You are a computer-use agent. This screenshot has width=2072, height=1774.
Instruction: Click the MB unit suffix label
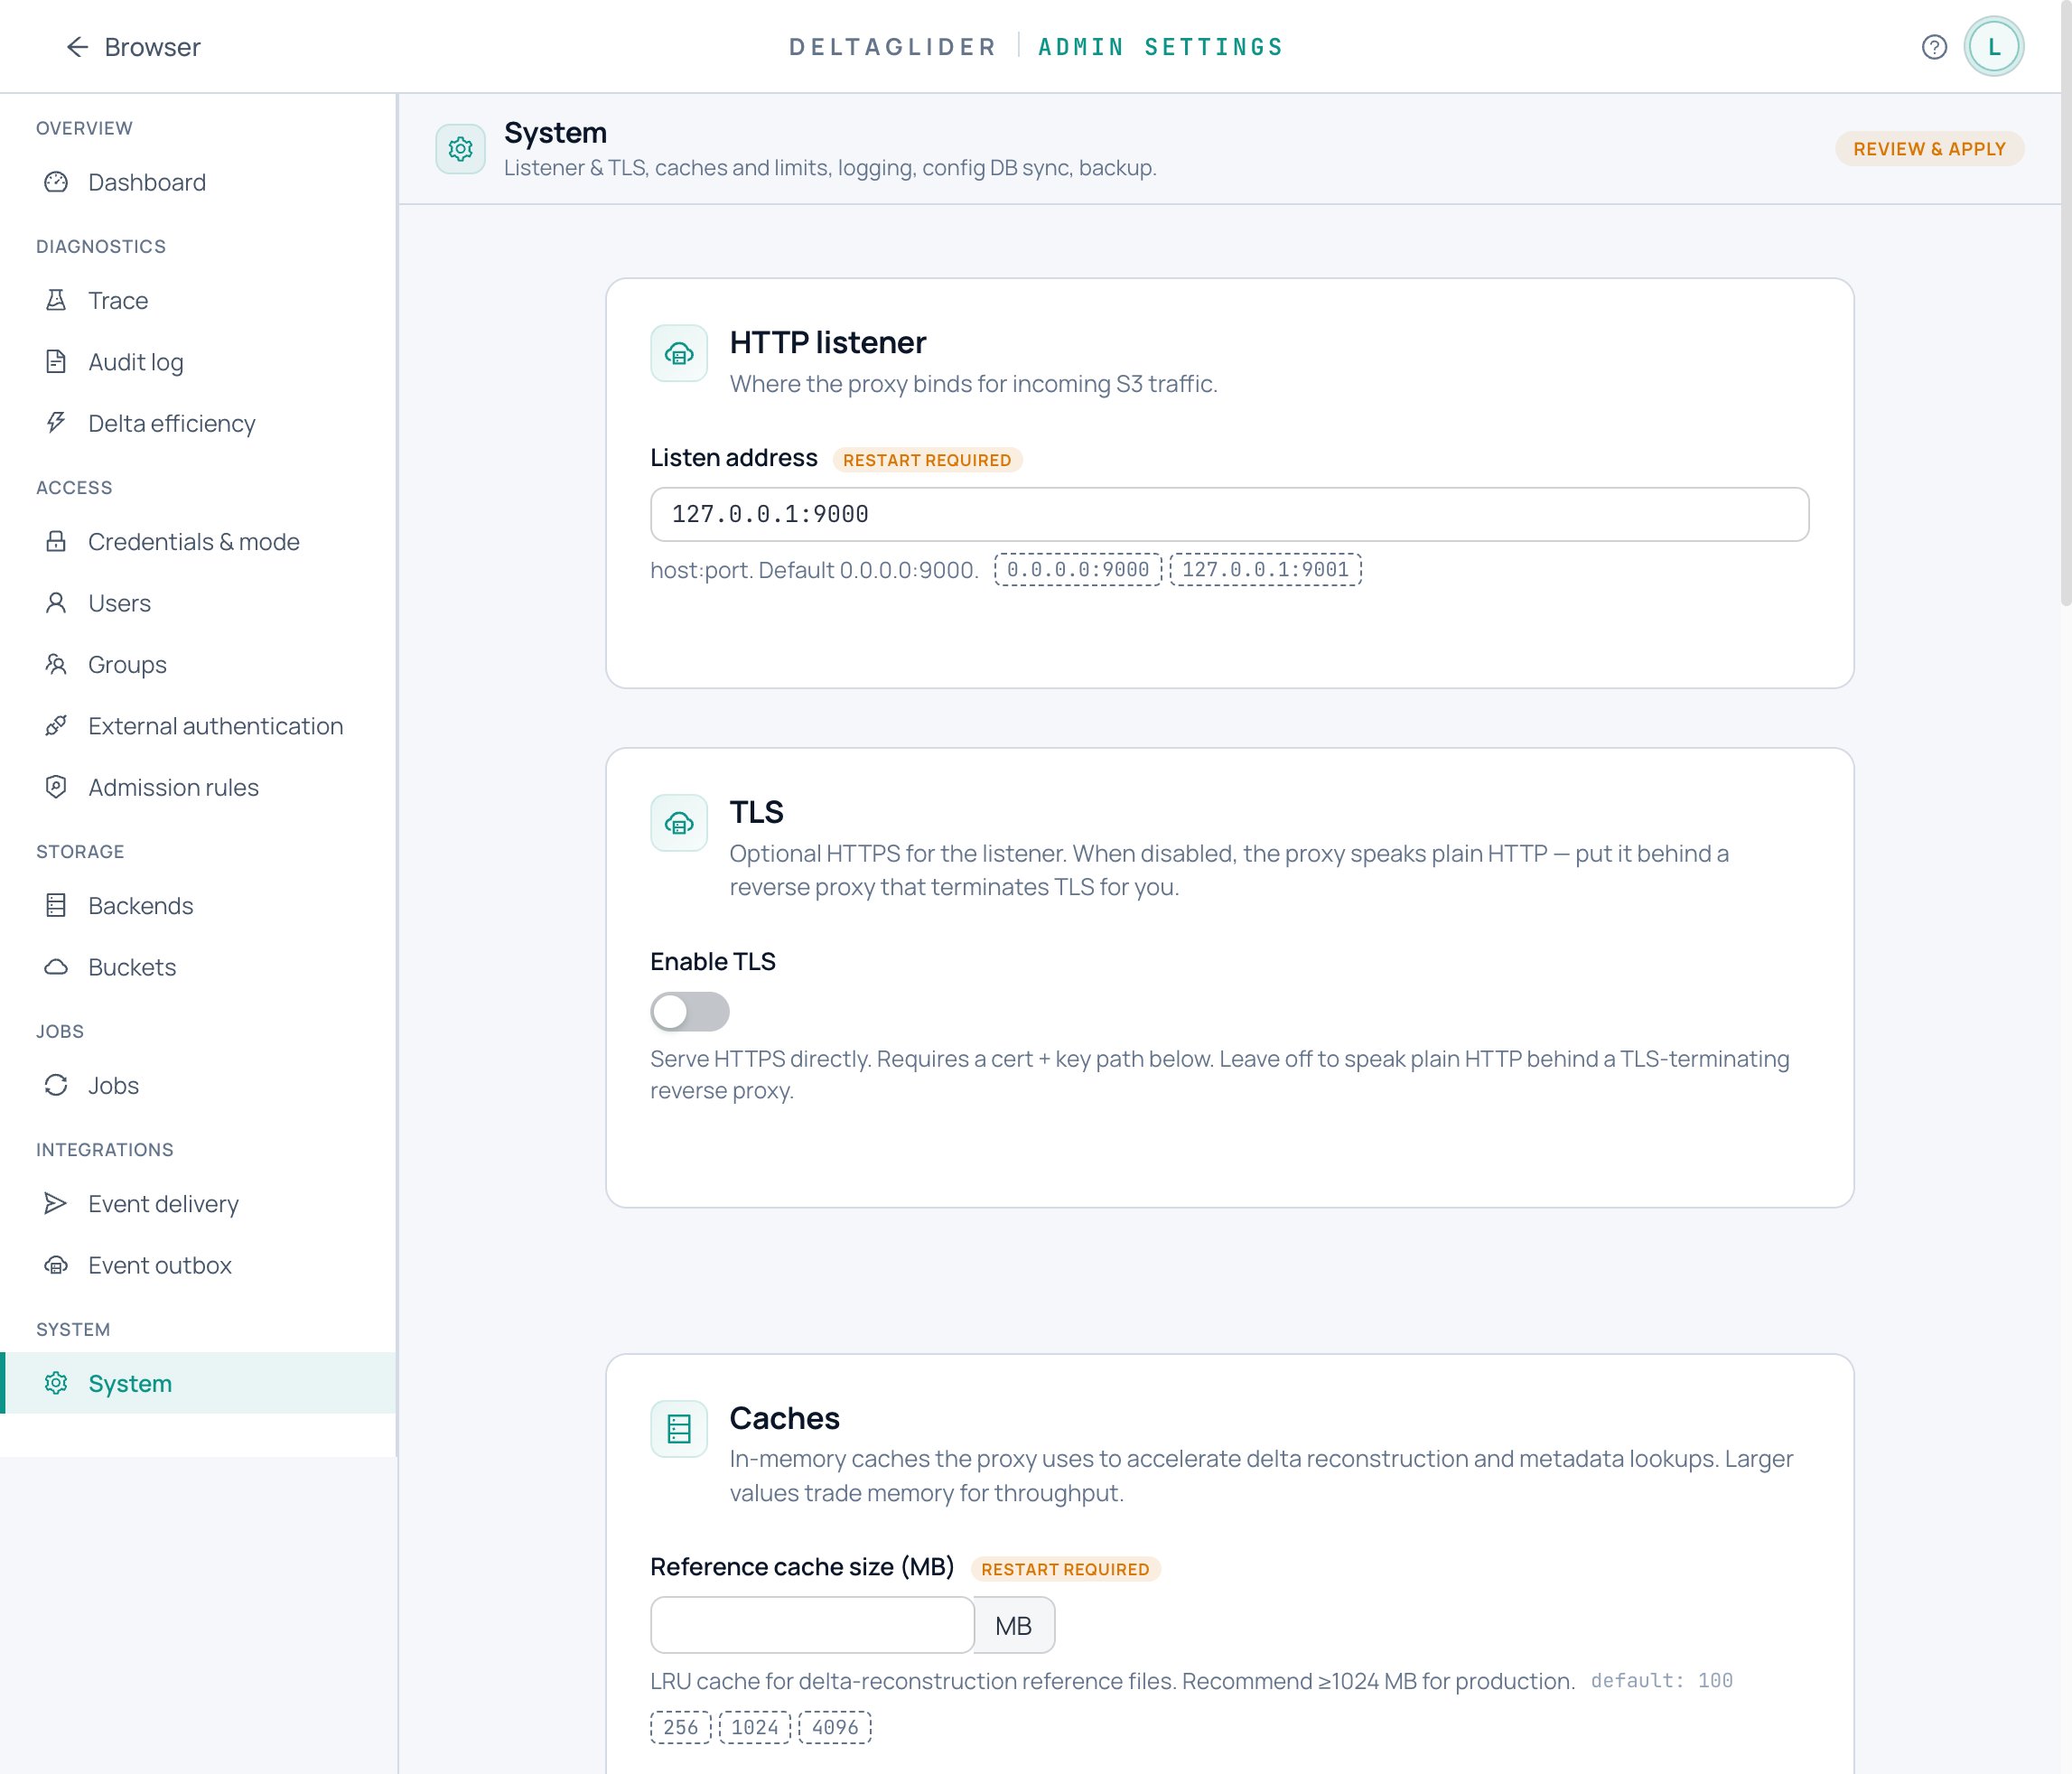(x=1014, y=1625)
